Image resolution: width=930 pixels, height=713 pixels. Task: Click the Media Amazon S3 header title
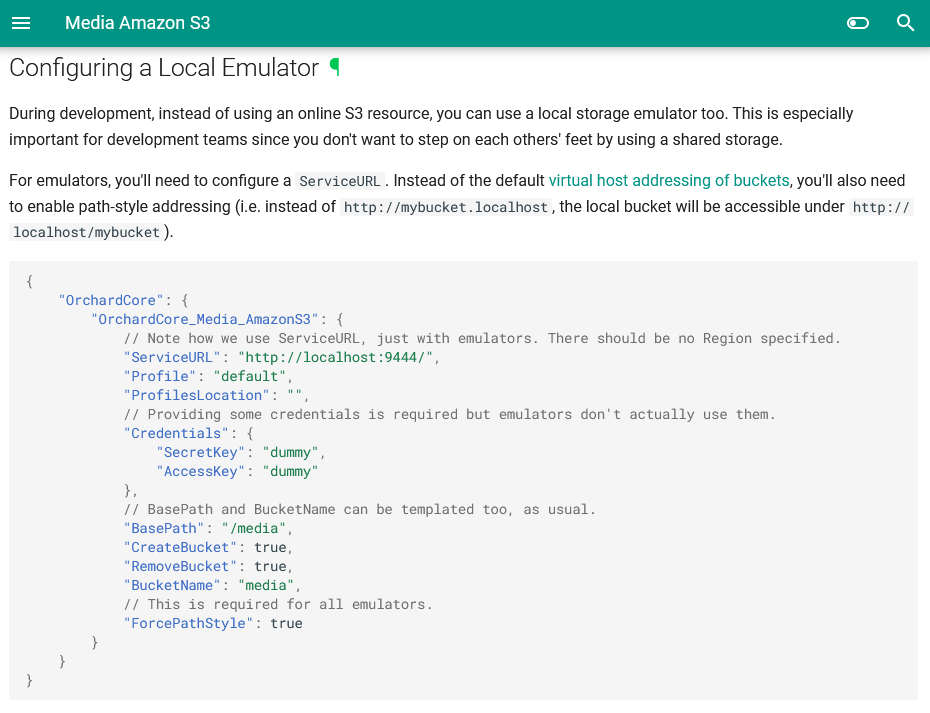138,23
